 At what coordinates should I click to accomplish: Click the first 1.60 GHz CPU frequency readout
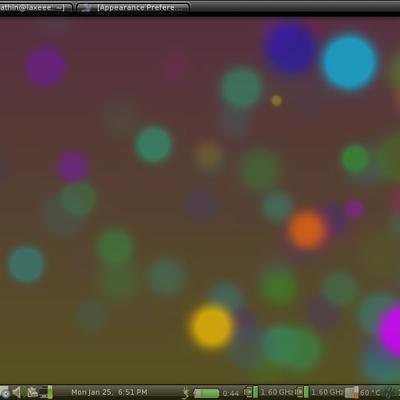[277, 392]
